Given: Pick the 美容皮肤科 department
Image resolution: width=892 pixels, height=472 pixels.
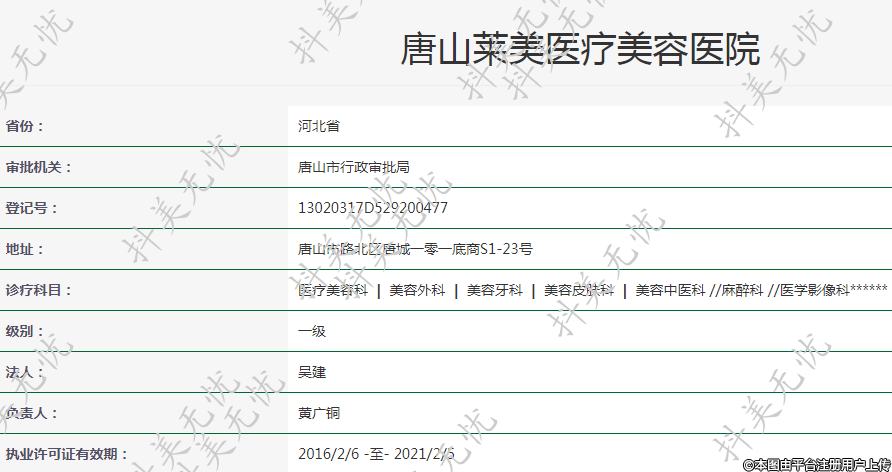Looking at the screenshot, I should pos(578,290).
